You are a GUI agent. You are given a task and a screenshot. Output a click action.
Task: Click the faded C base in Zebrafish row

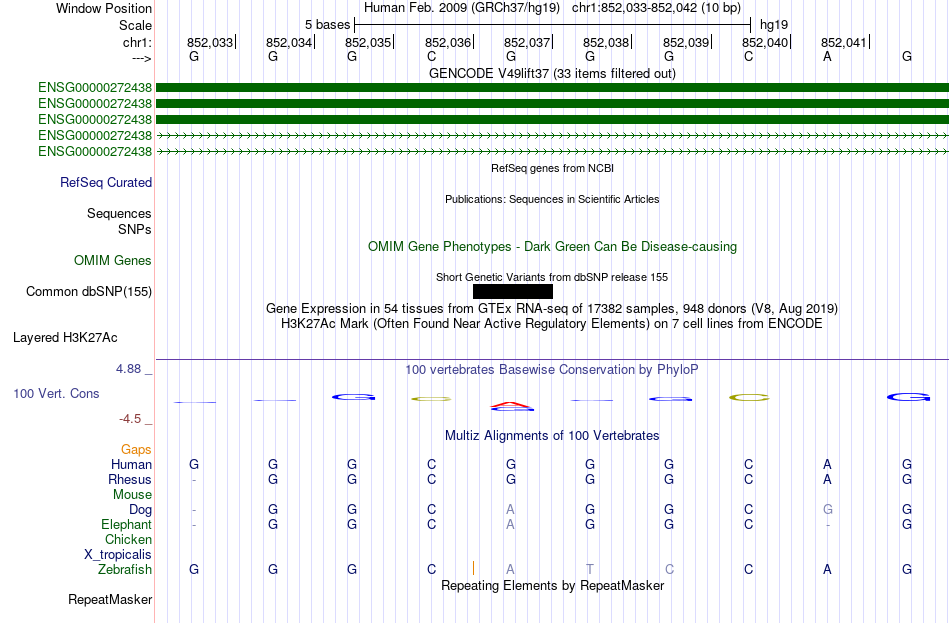coord(669,569)
